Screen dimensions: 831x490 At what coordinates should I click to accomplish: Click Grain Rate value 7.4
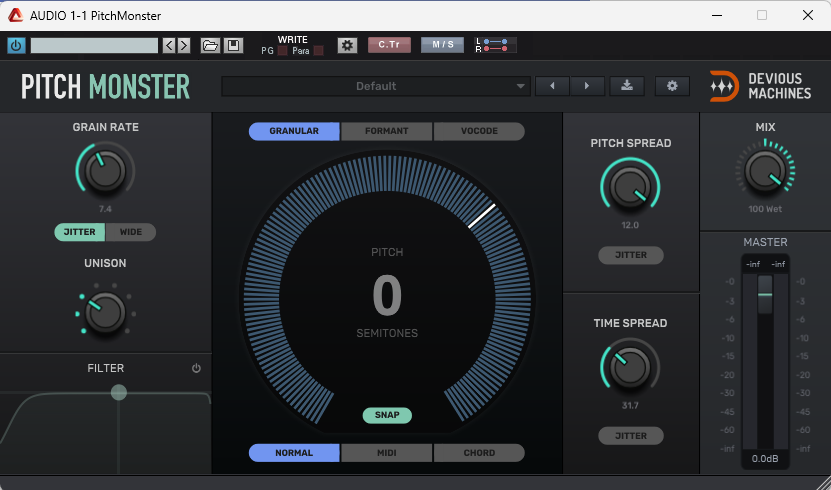105,209
